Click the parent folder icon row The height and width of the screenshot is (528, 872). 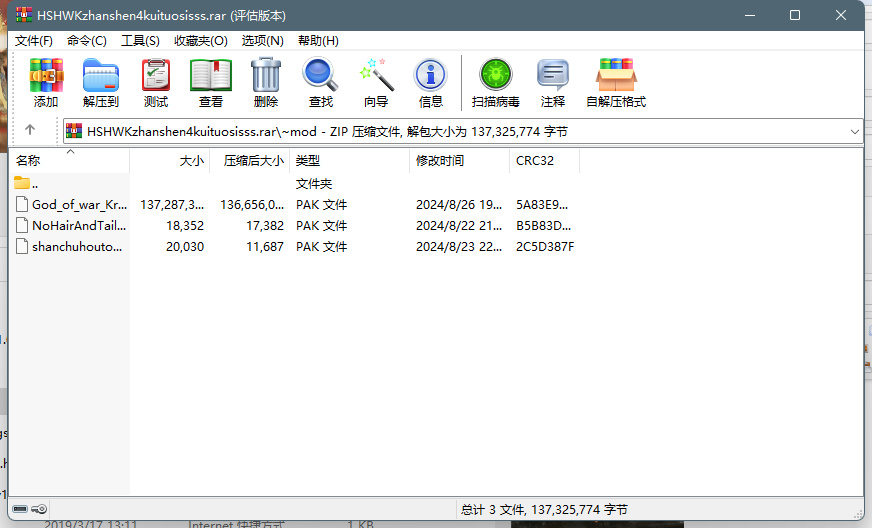point(22,182)
